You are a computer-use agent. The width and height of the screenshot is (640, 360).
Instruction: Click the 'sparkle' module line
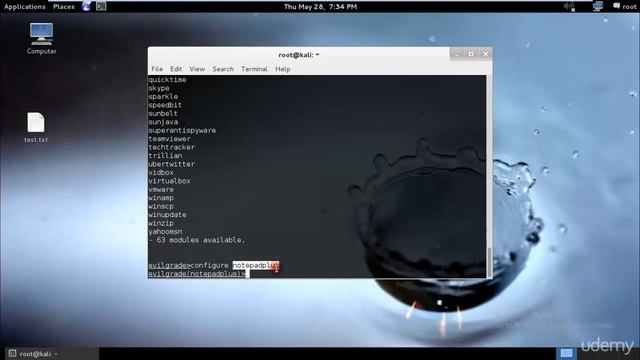(x=163, y=97)
